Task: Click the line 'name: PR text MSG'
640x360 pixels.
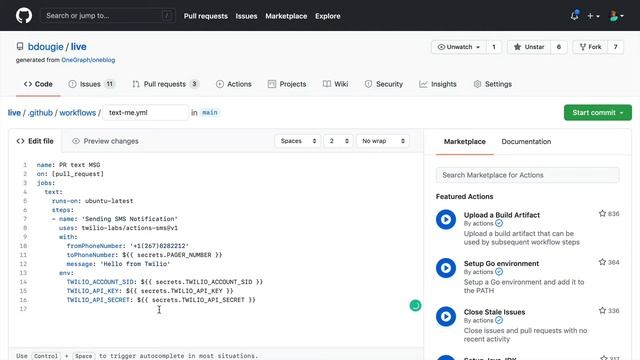Action: [68, 165]
